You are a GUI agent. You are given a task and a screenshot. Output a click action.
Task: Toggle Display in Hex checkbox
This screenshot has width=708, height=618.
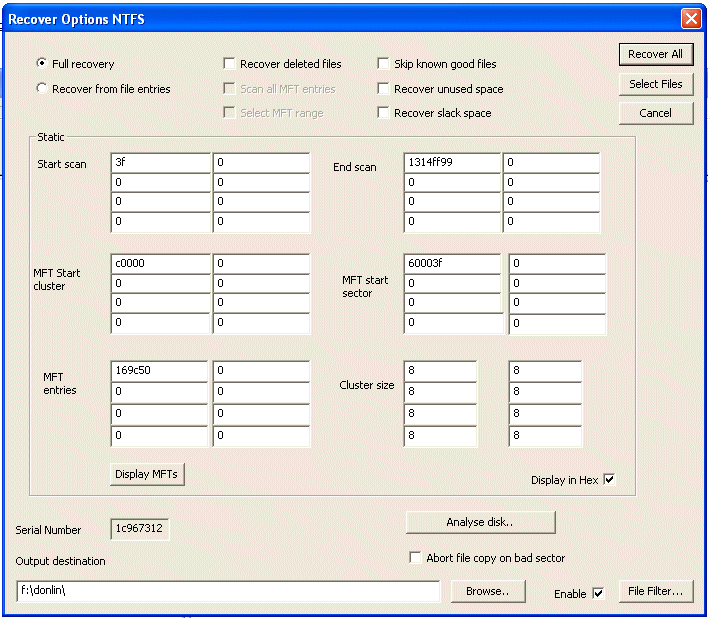pos(609,480)
